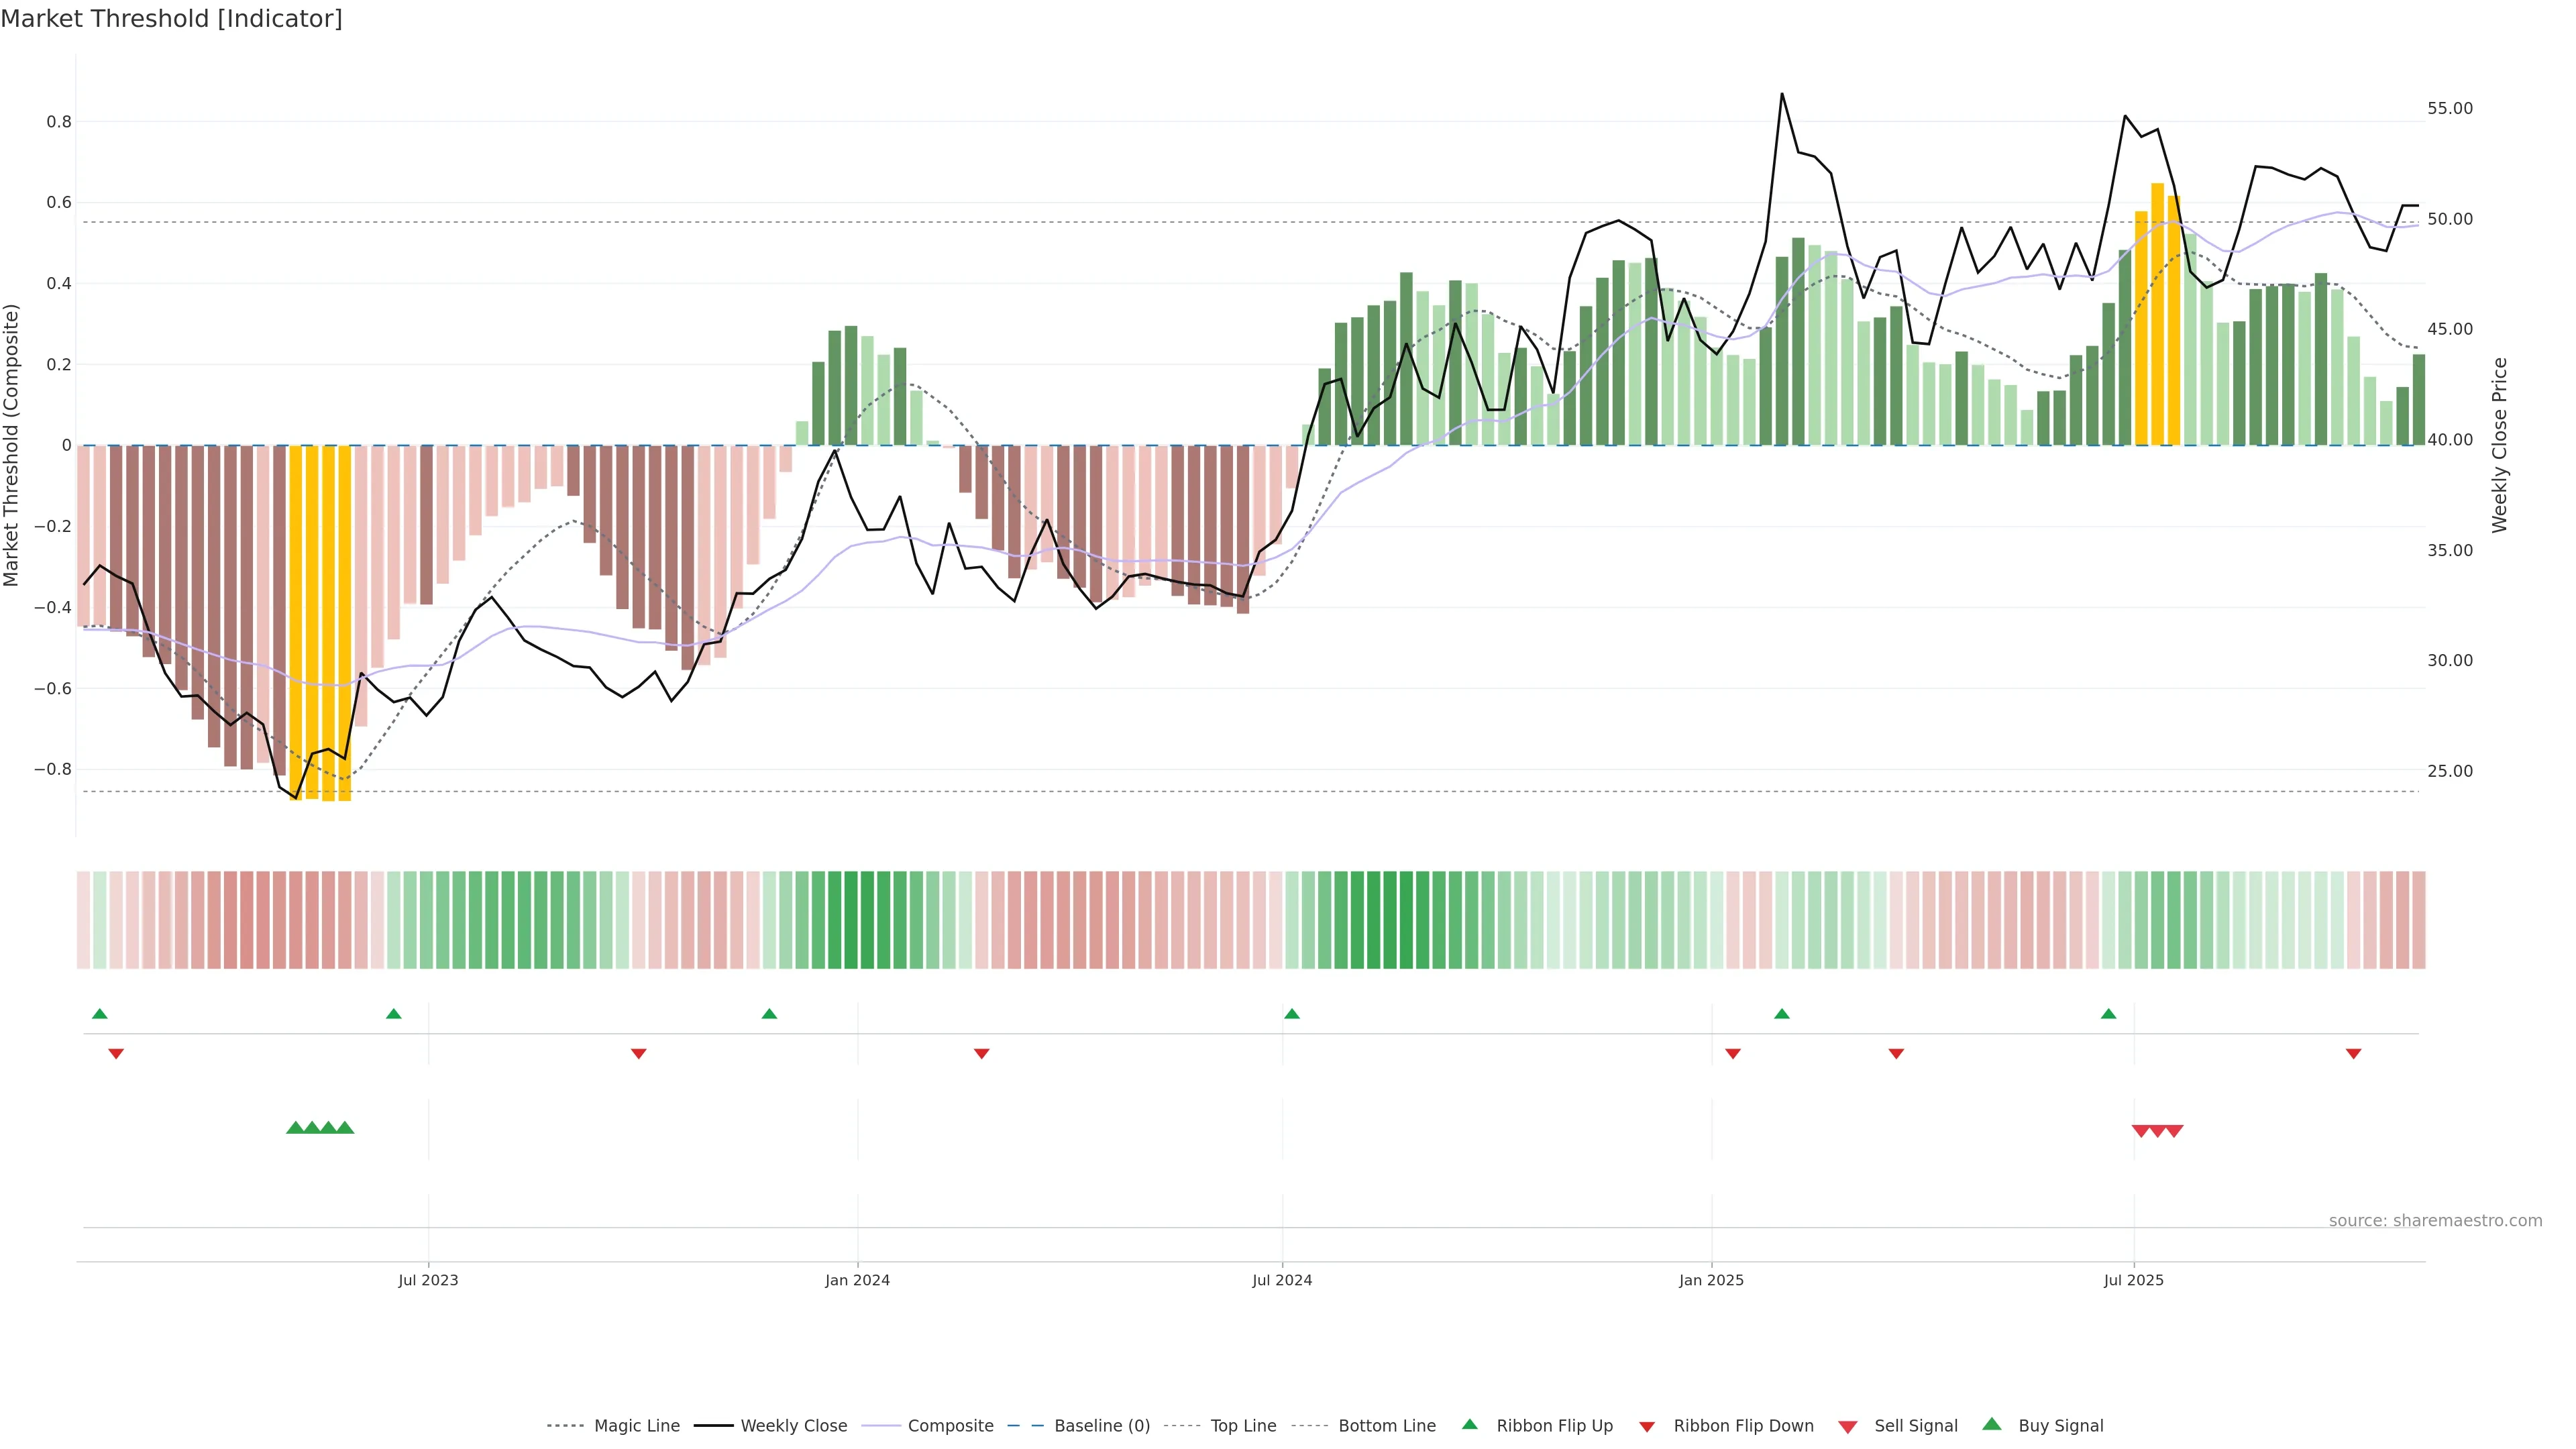Click the Magic Line legend marker
The height and width of the screenshot is (1449, 2576).
566,1426
